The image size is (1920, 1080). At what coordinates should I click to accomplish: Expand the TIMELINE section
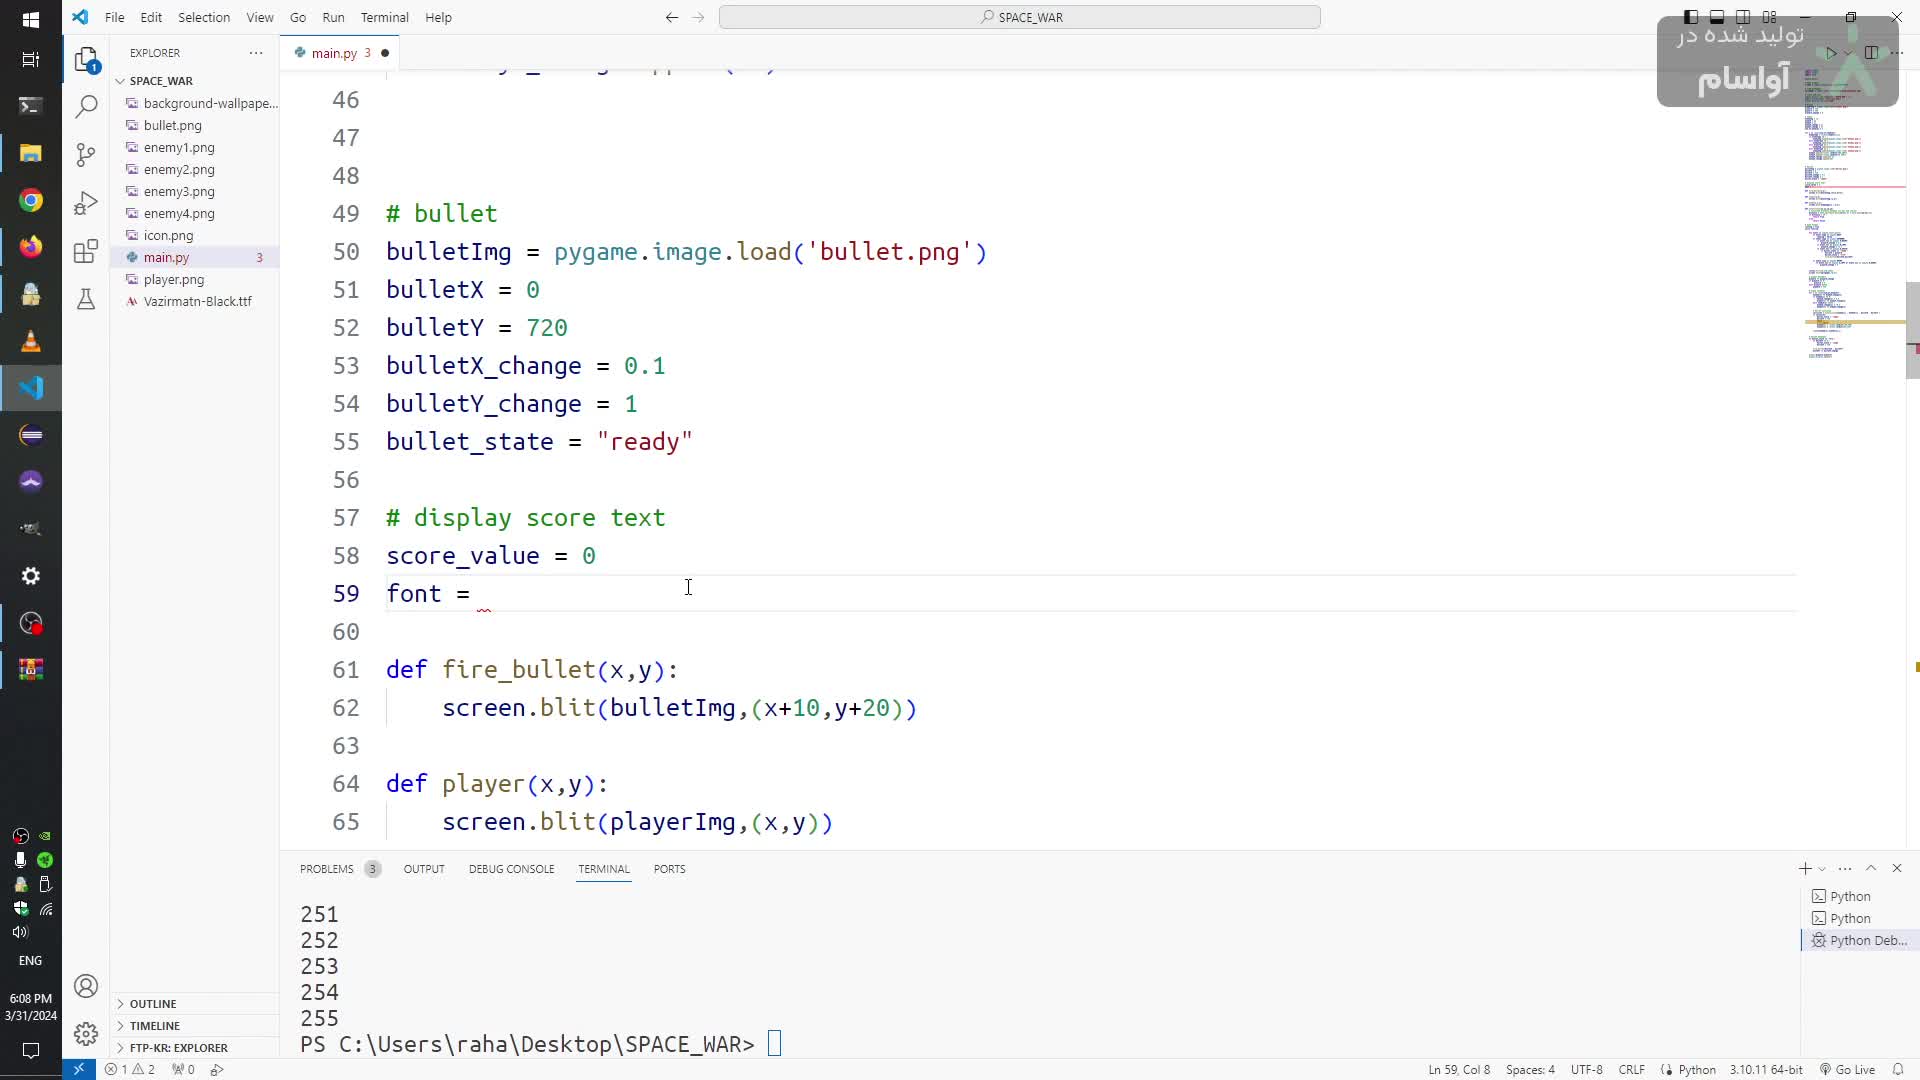[155, 1025]
